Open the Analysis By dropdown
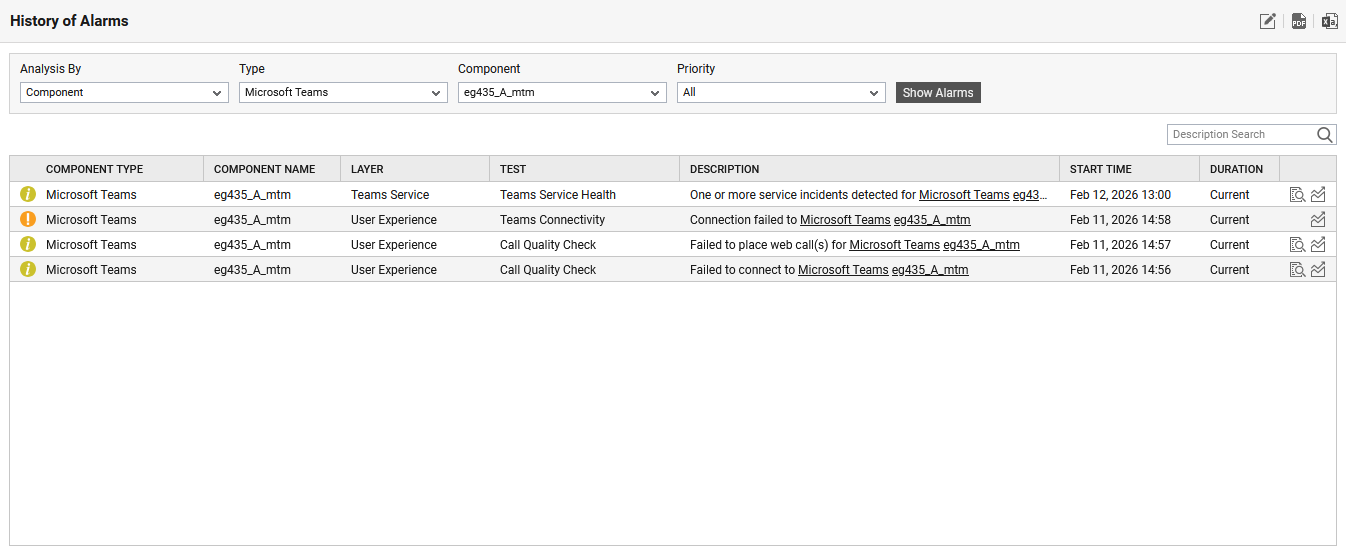 124,93
